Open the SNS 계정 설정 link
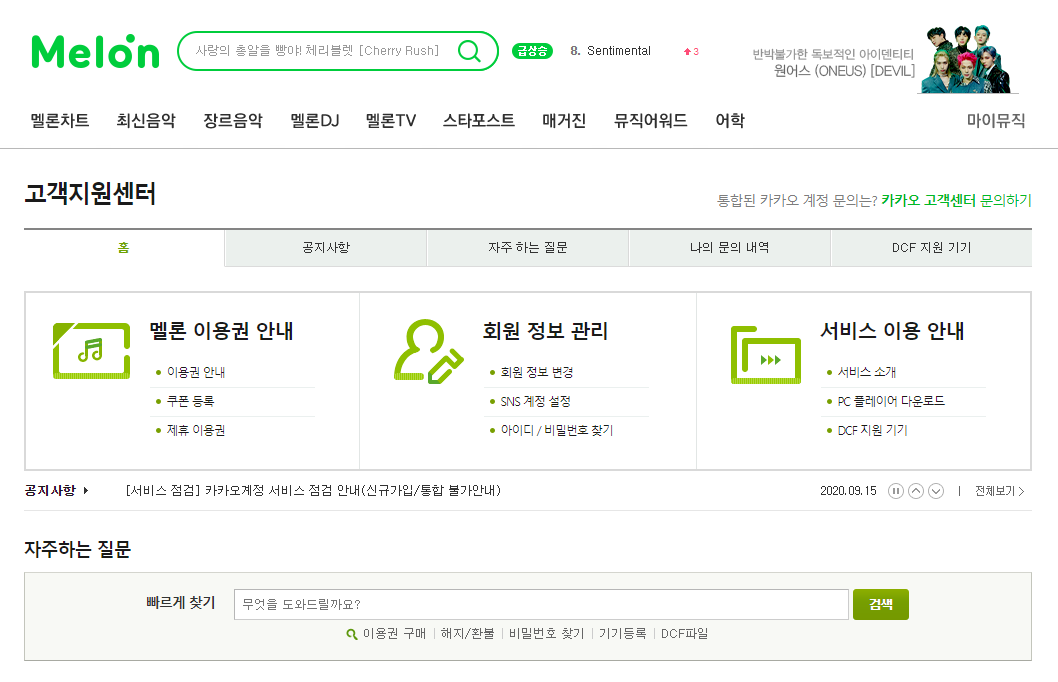Screen dimensions: 1058x682 pyautogui.click(x=535, y=401)
